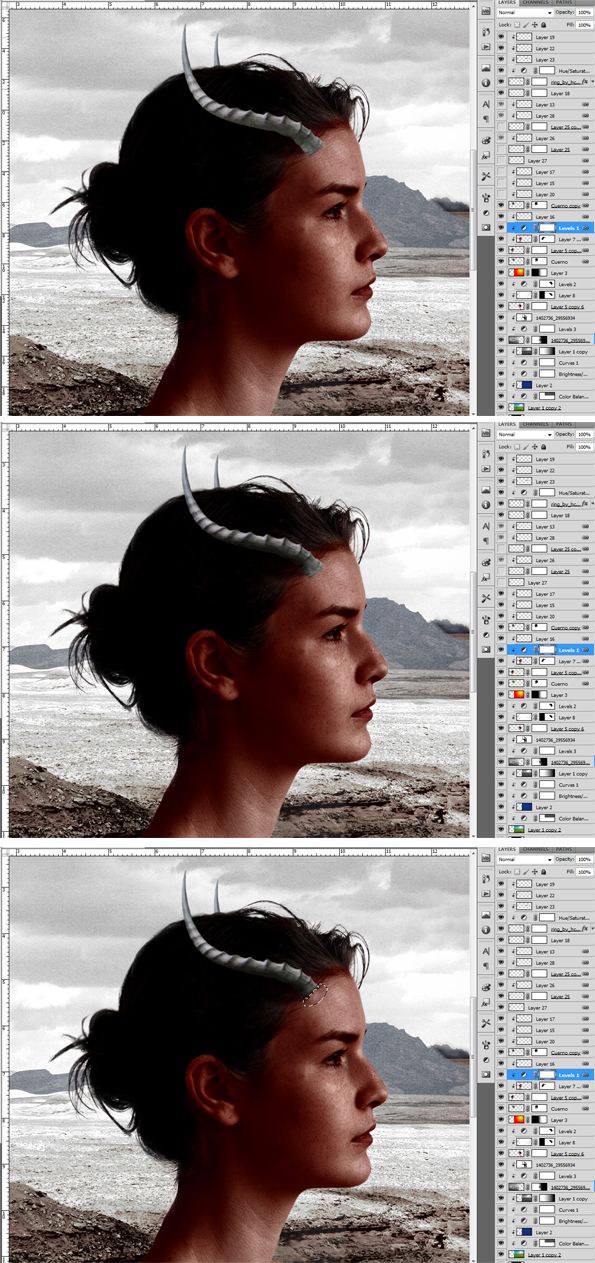Expand layer effects arrow on ring_by layer, middle screenshot

pos(592,504)
